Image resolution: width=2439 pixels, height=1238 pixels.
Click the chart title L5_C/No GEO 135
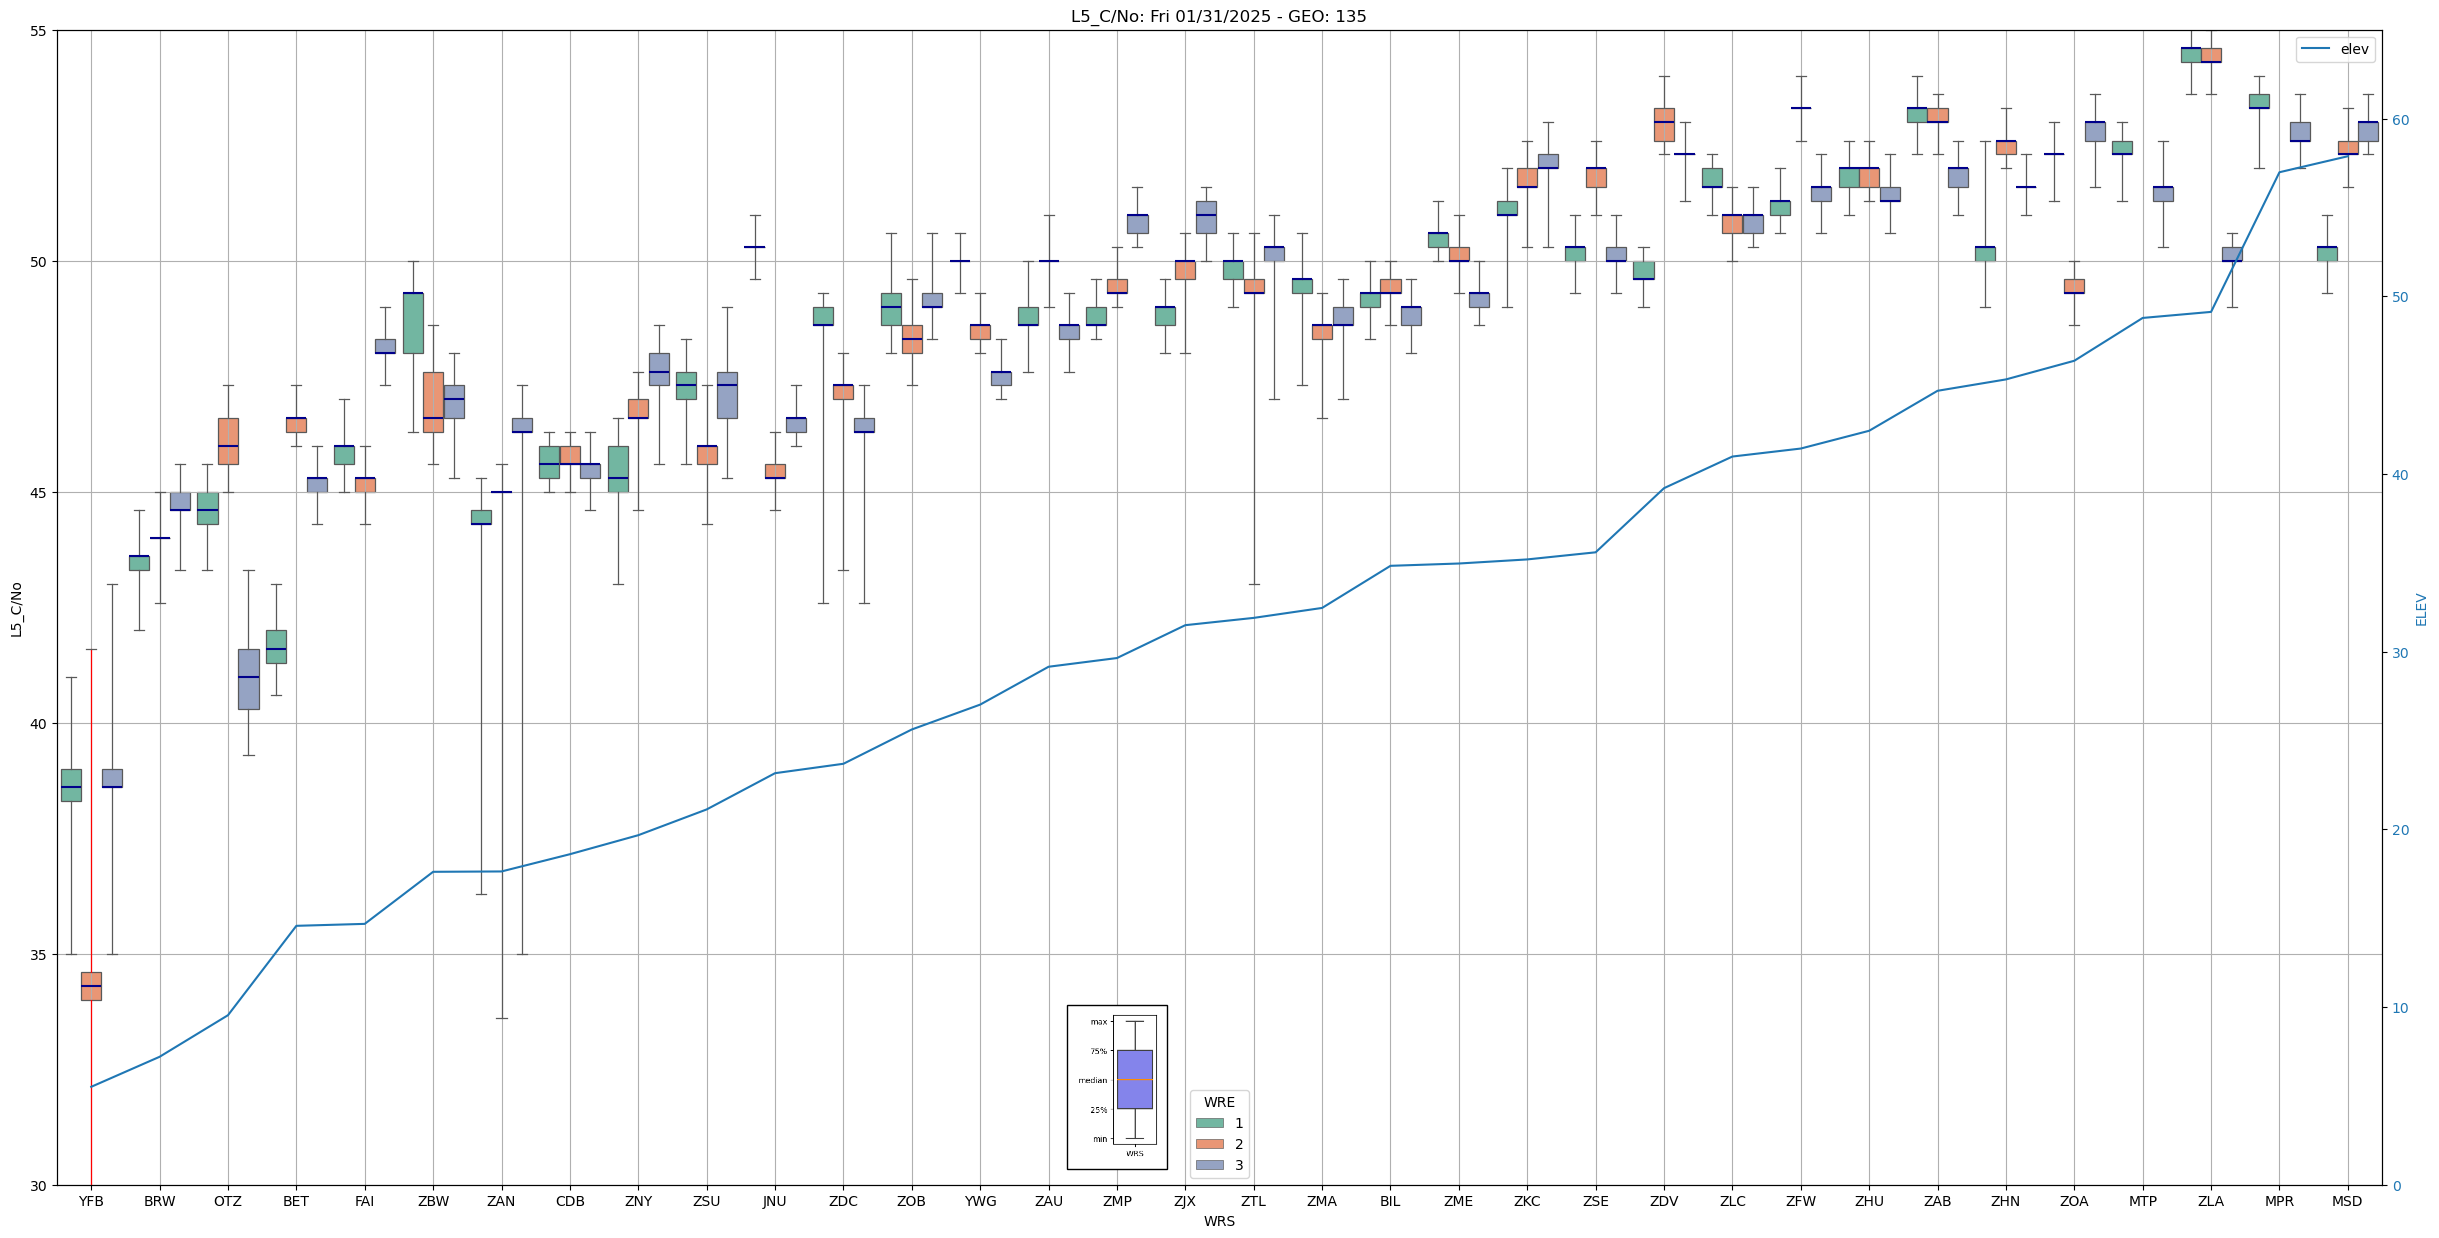(x=1218, y=16)
